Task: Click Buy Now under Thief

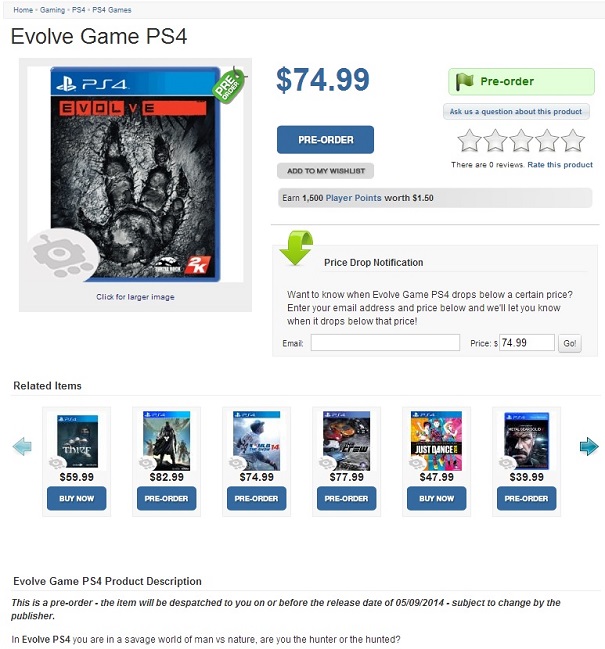Action: pyautogui.click(x=77, y=498)
